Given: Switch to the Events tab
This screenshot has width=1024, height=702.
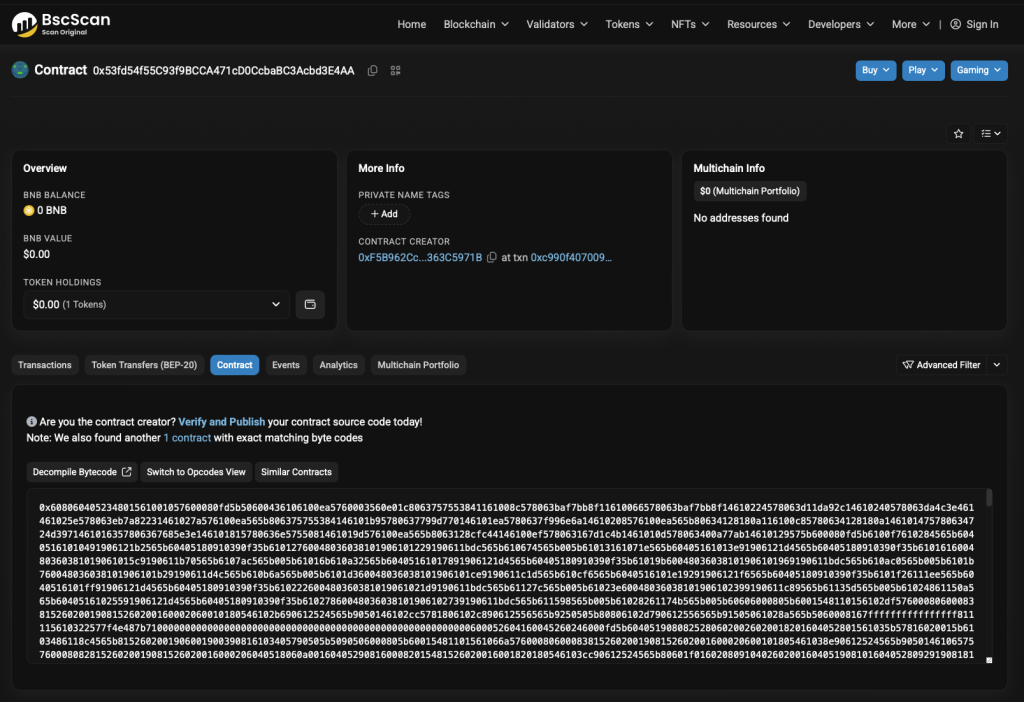Looking at the screenshot, I should pyautogui.click(x=285, y=365).
